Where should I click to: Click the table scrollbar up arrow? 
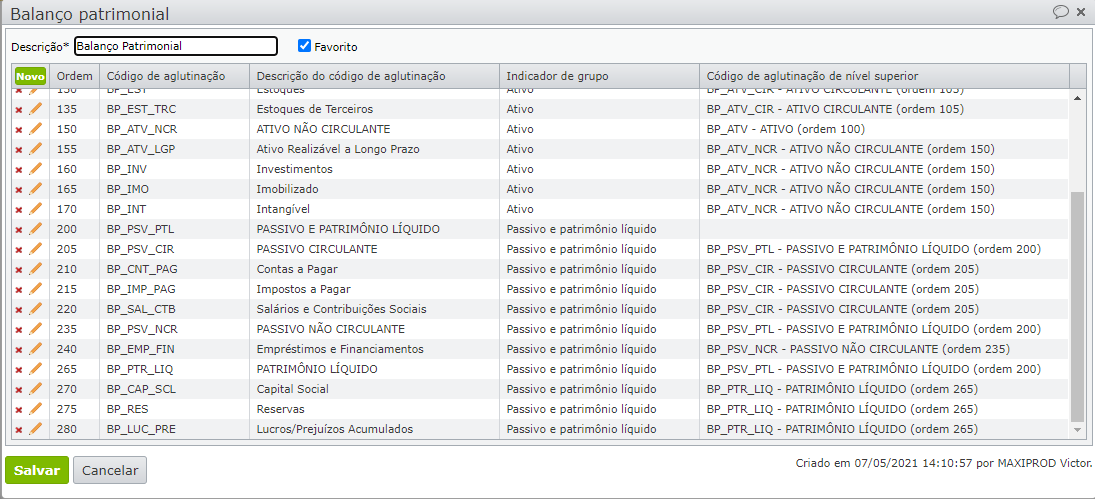tap(1078, 97)
